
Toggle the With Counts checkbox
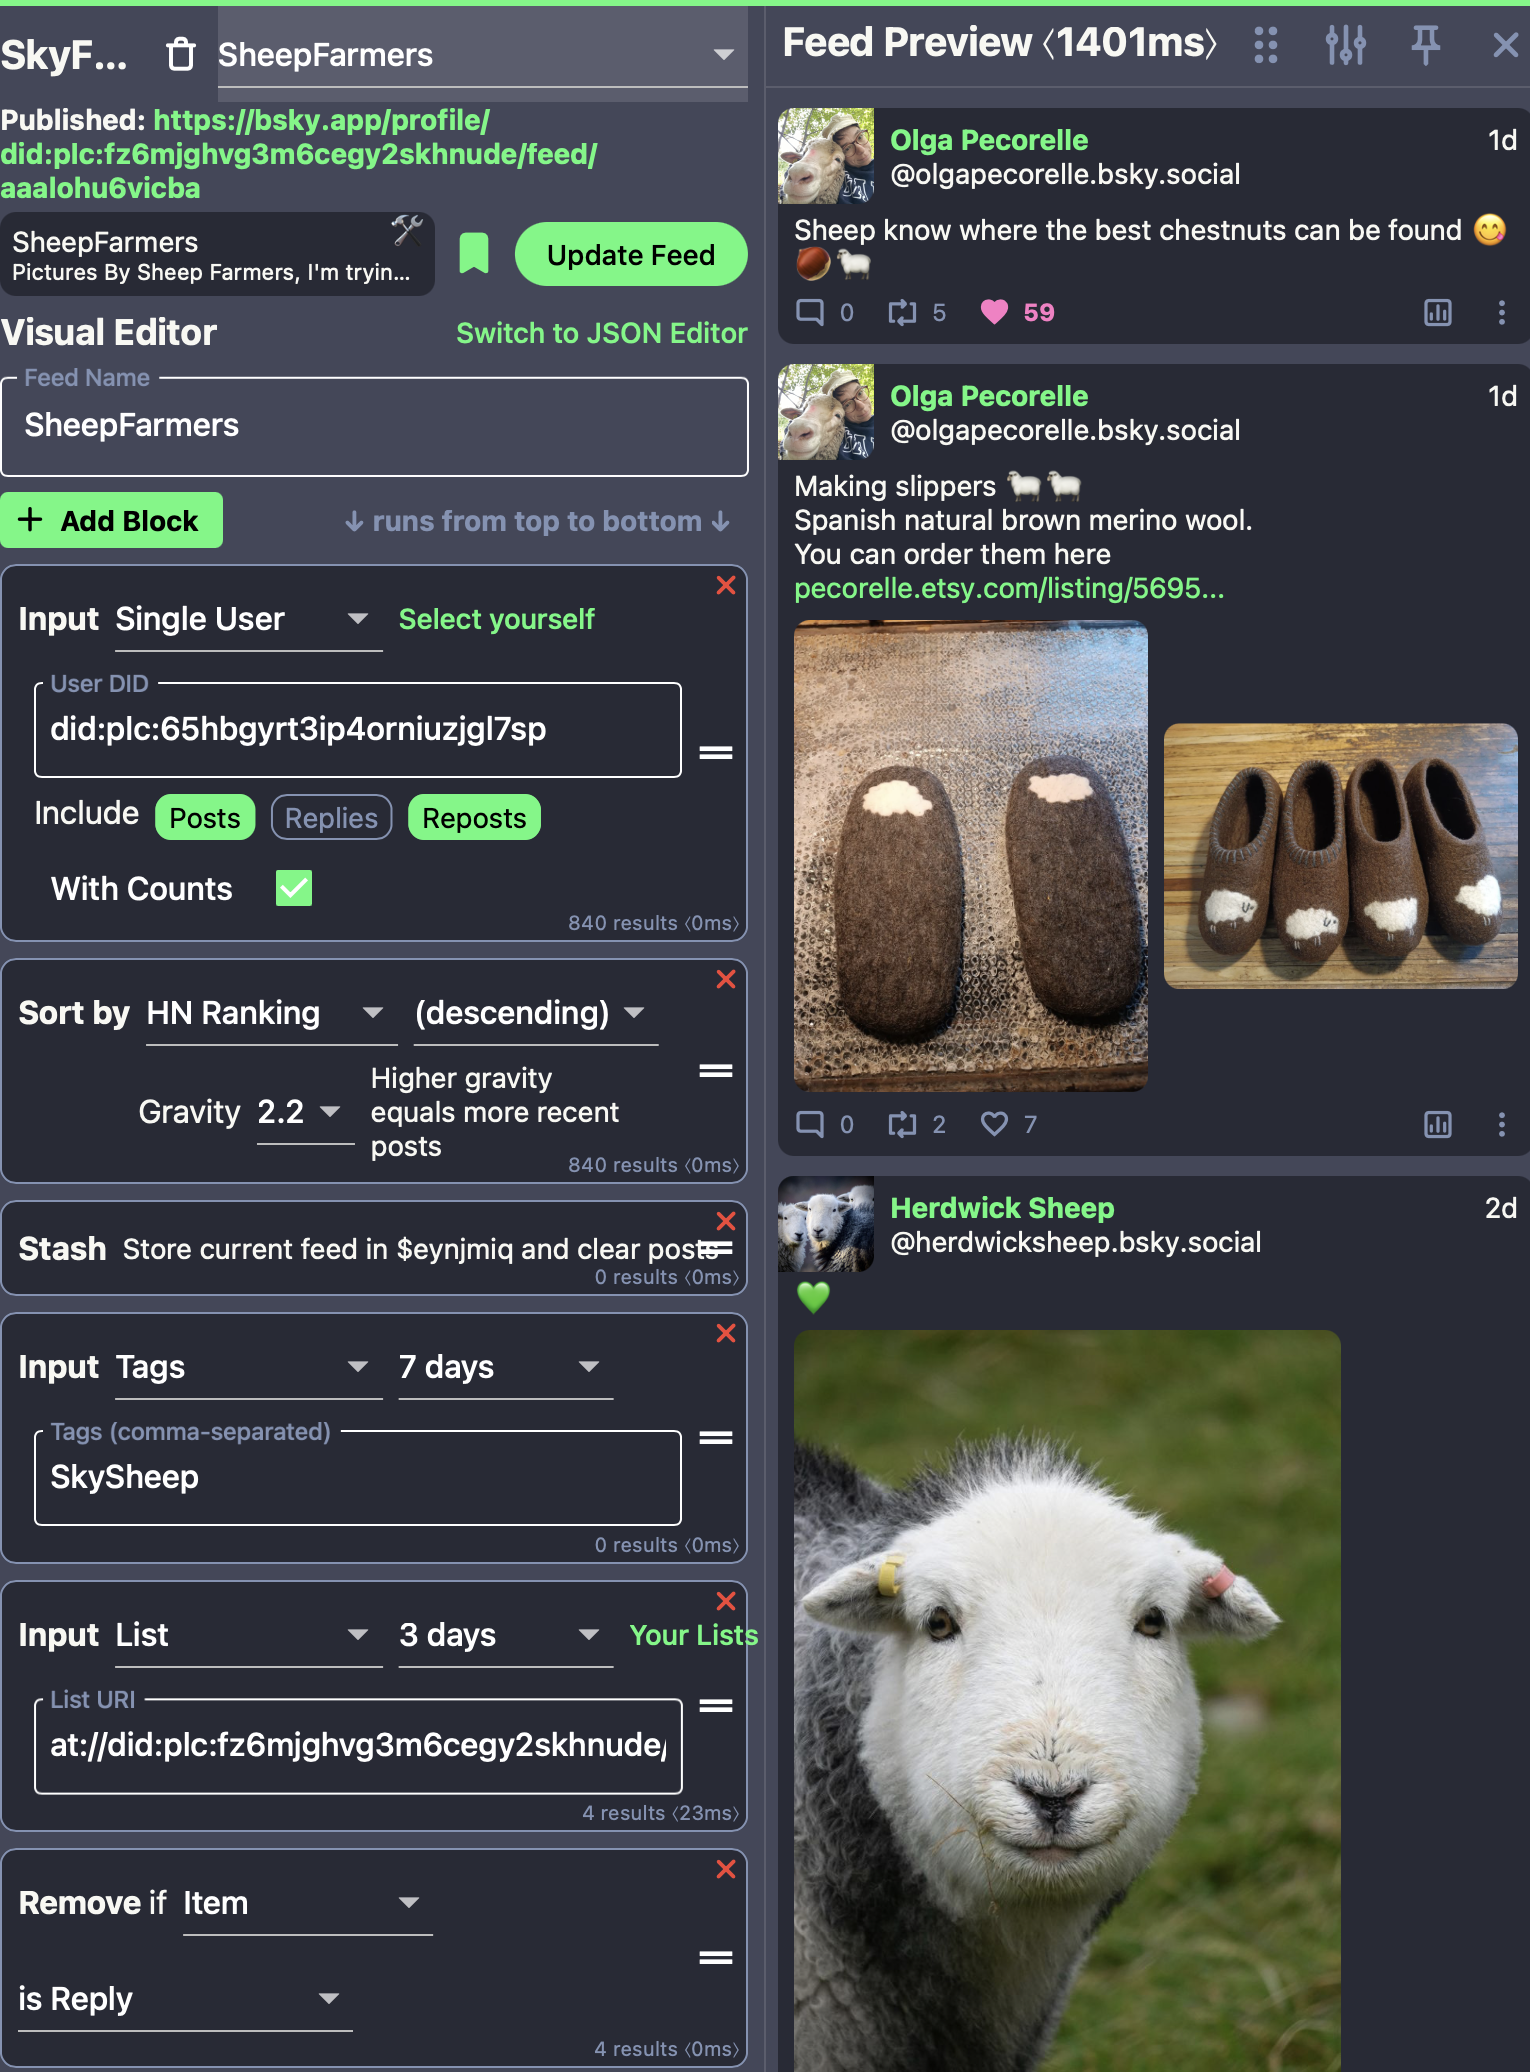[293, 888]
